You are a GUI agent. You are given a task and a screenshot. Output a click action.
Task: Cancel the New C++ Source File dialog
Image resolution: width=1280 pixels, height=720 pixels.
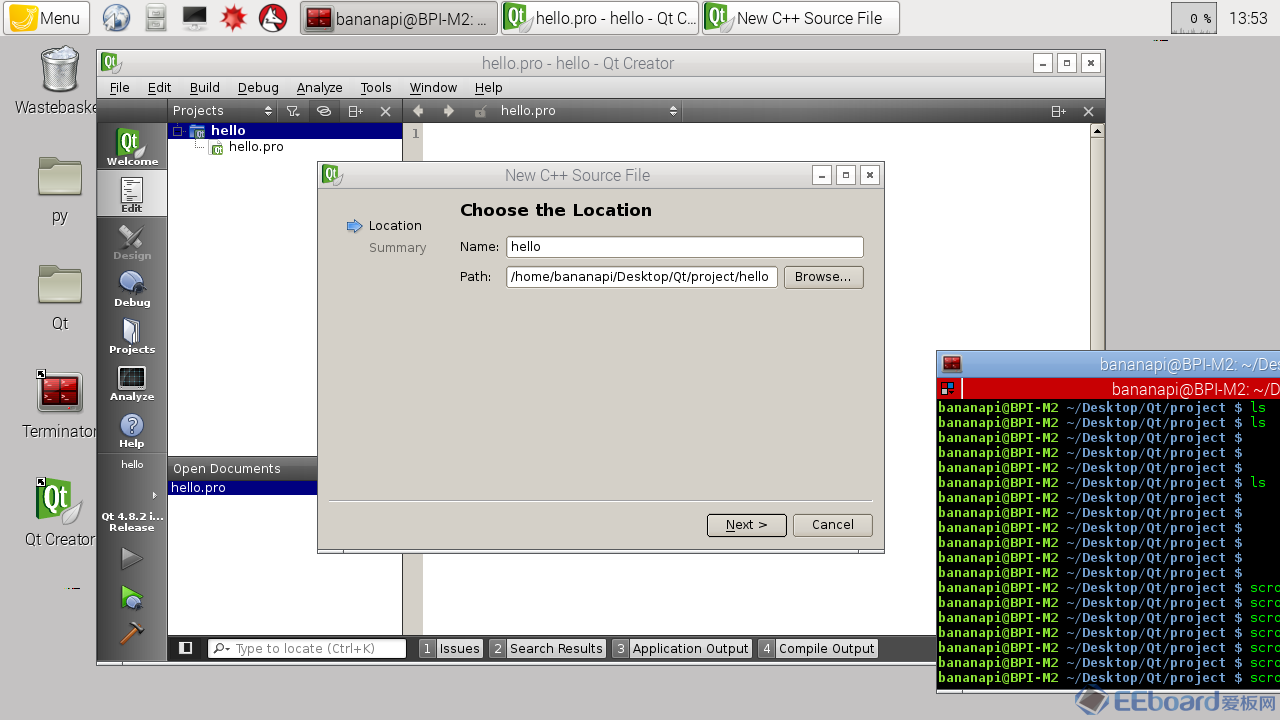pyautogui.click(x=832, y=525)
